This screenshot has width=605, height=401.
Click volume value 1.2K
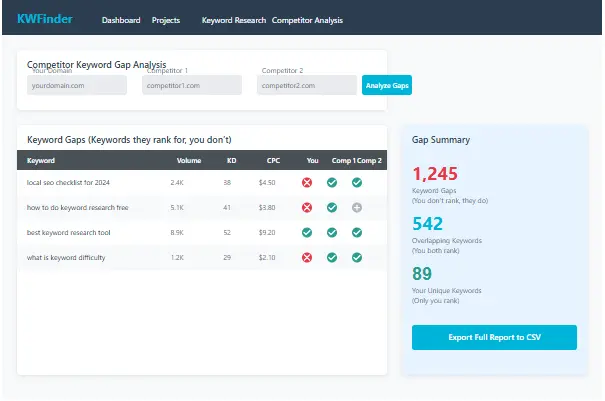(177, 257)
